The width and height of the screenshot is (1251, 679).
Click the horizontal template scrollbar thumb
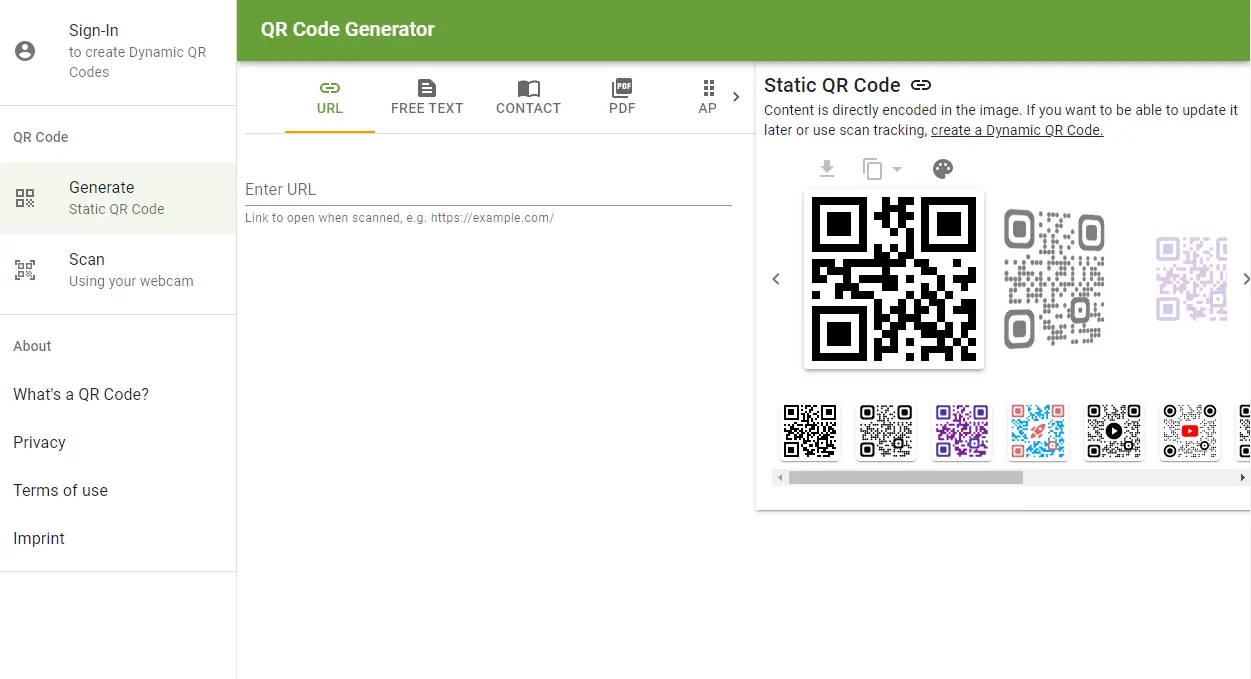click(x=905, y=478)
